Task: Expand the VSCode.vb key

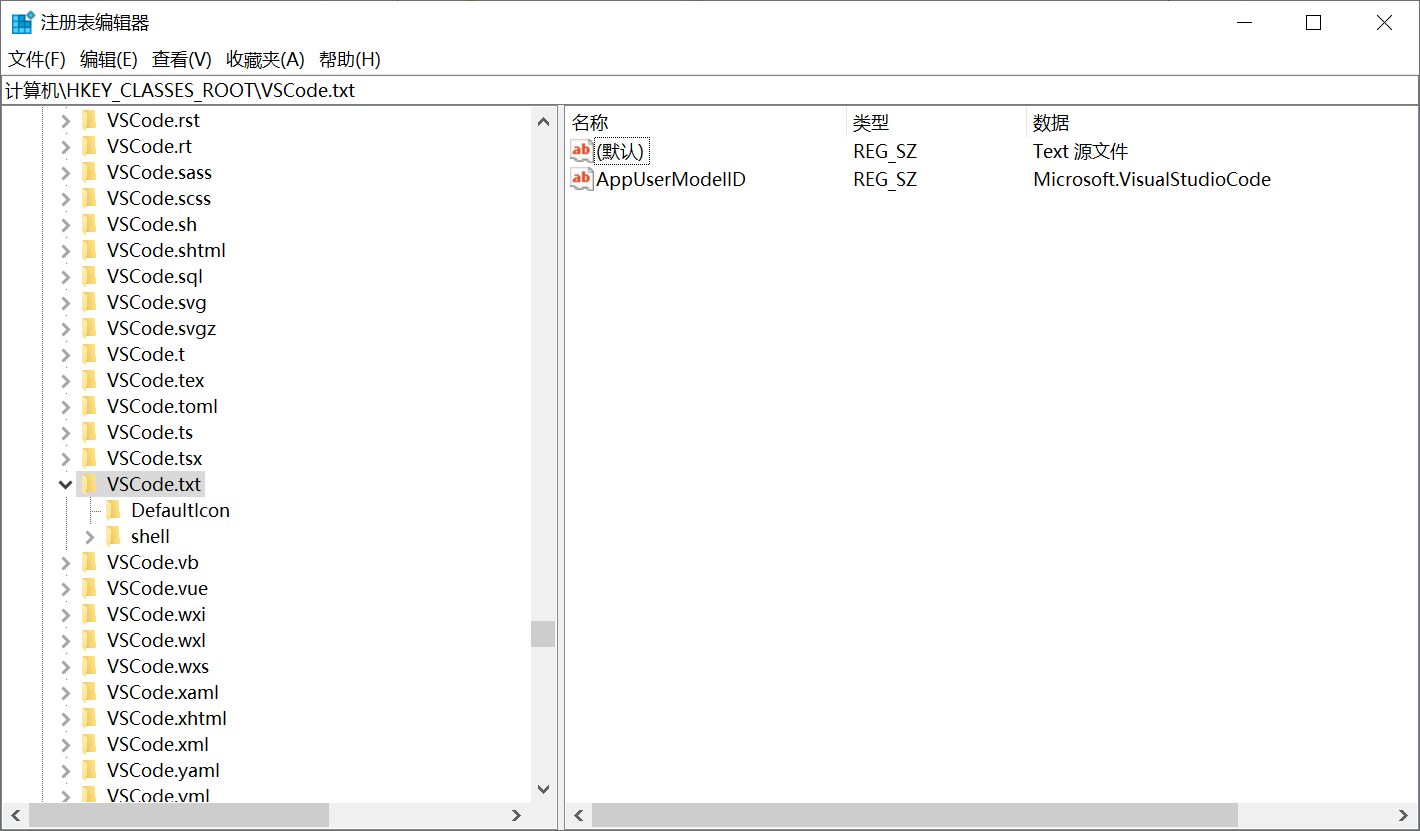Action: (66, 562)
